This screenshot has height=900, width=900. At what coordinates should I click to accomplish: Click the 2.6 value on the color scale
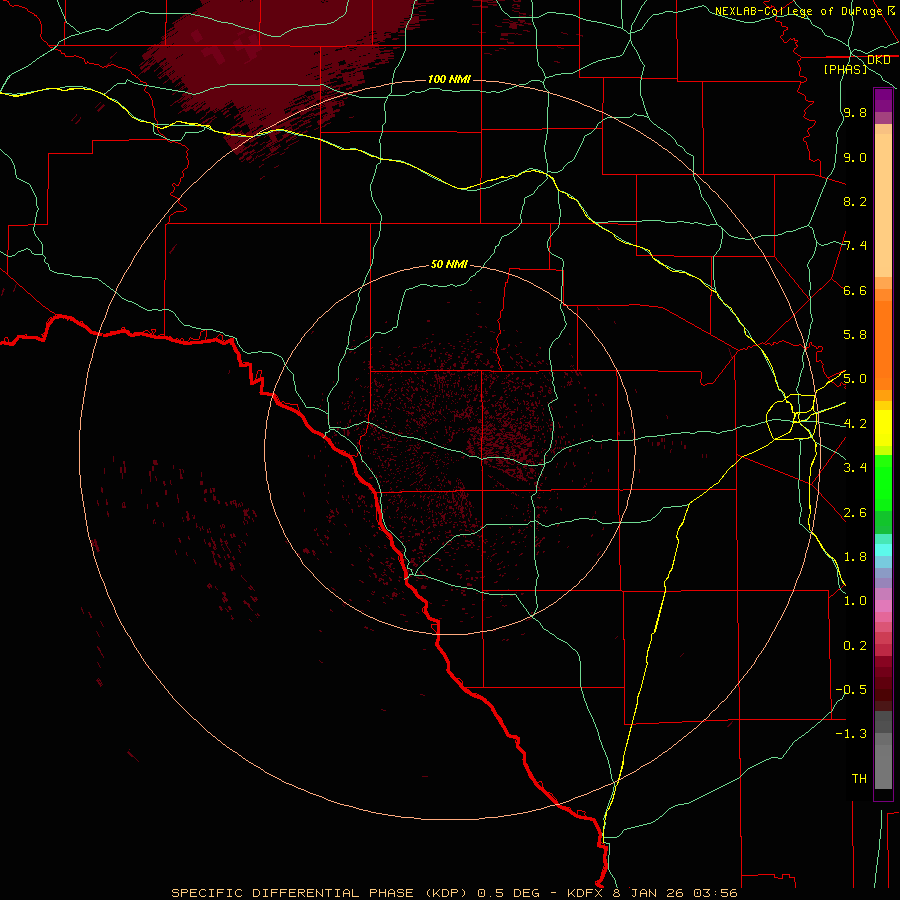[855, 513]
